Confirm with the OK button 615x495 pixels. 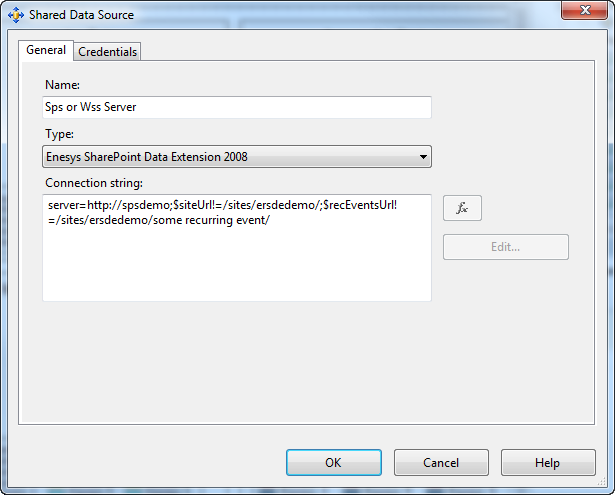click(x=333, y=462)
